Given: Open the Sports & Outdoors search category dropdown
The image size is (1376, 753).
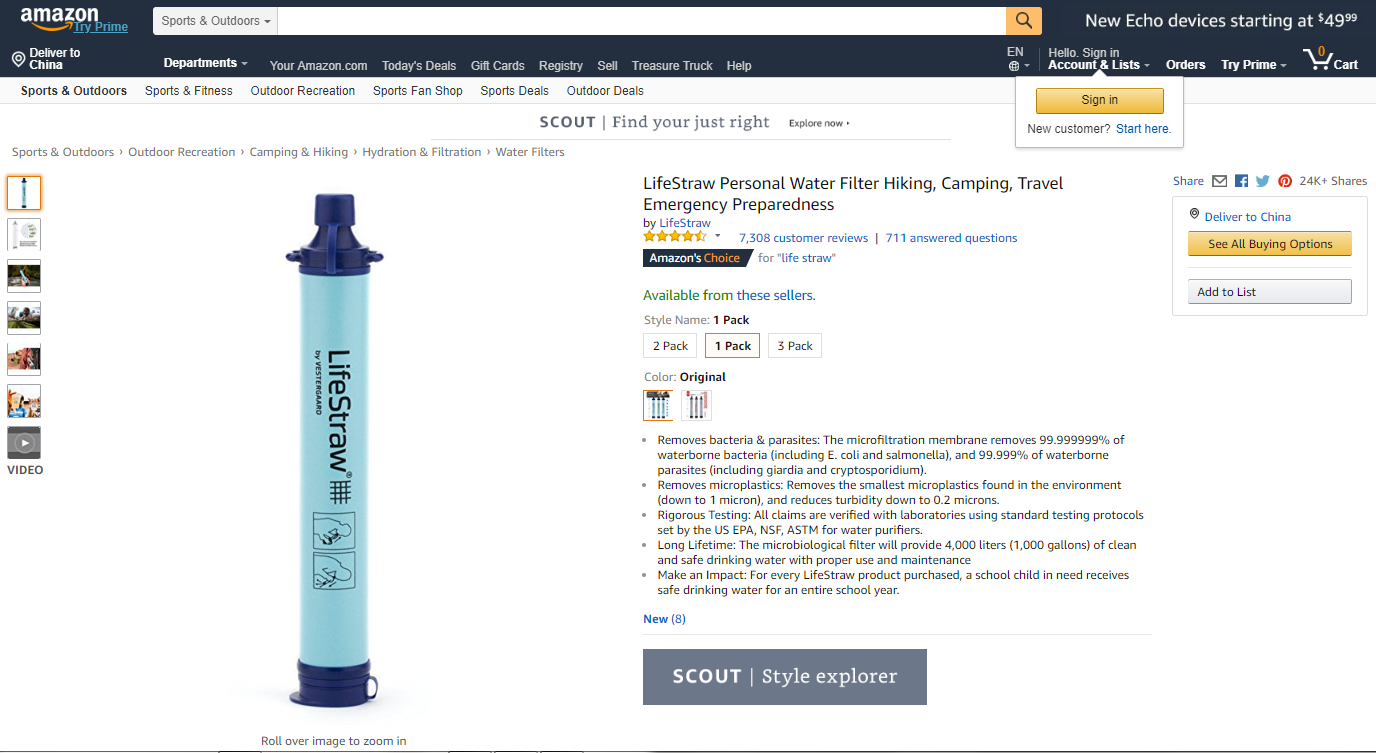Looking at the screenshot, I should [215, 21].
